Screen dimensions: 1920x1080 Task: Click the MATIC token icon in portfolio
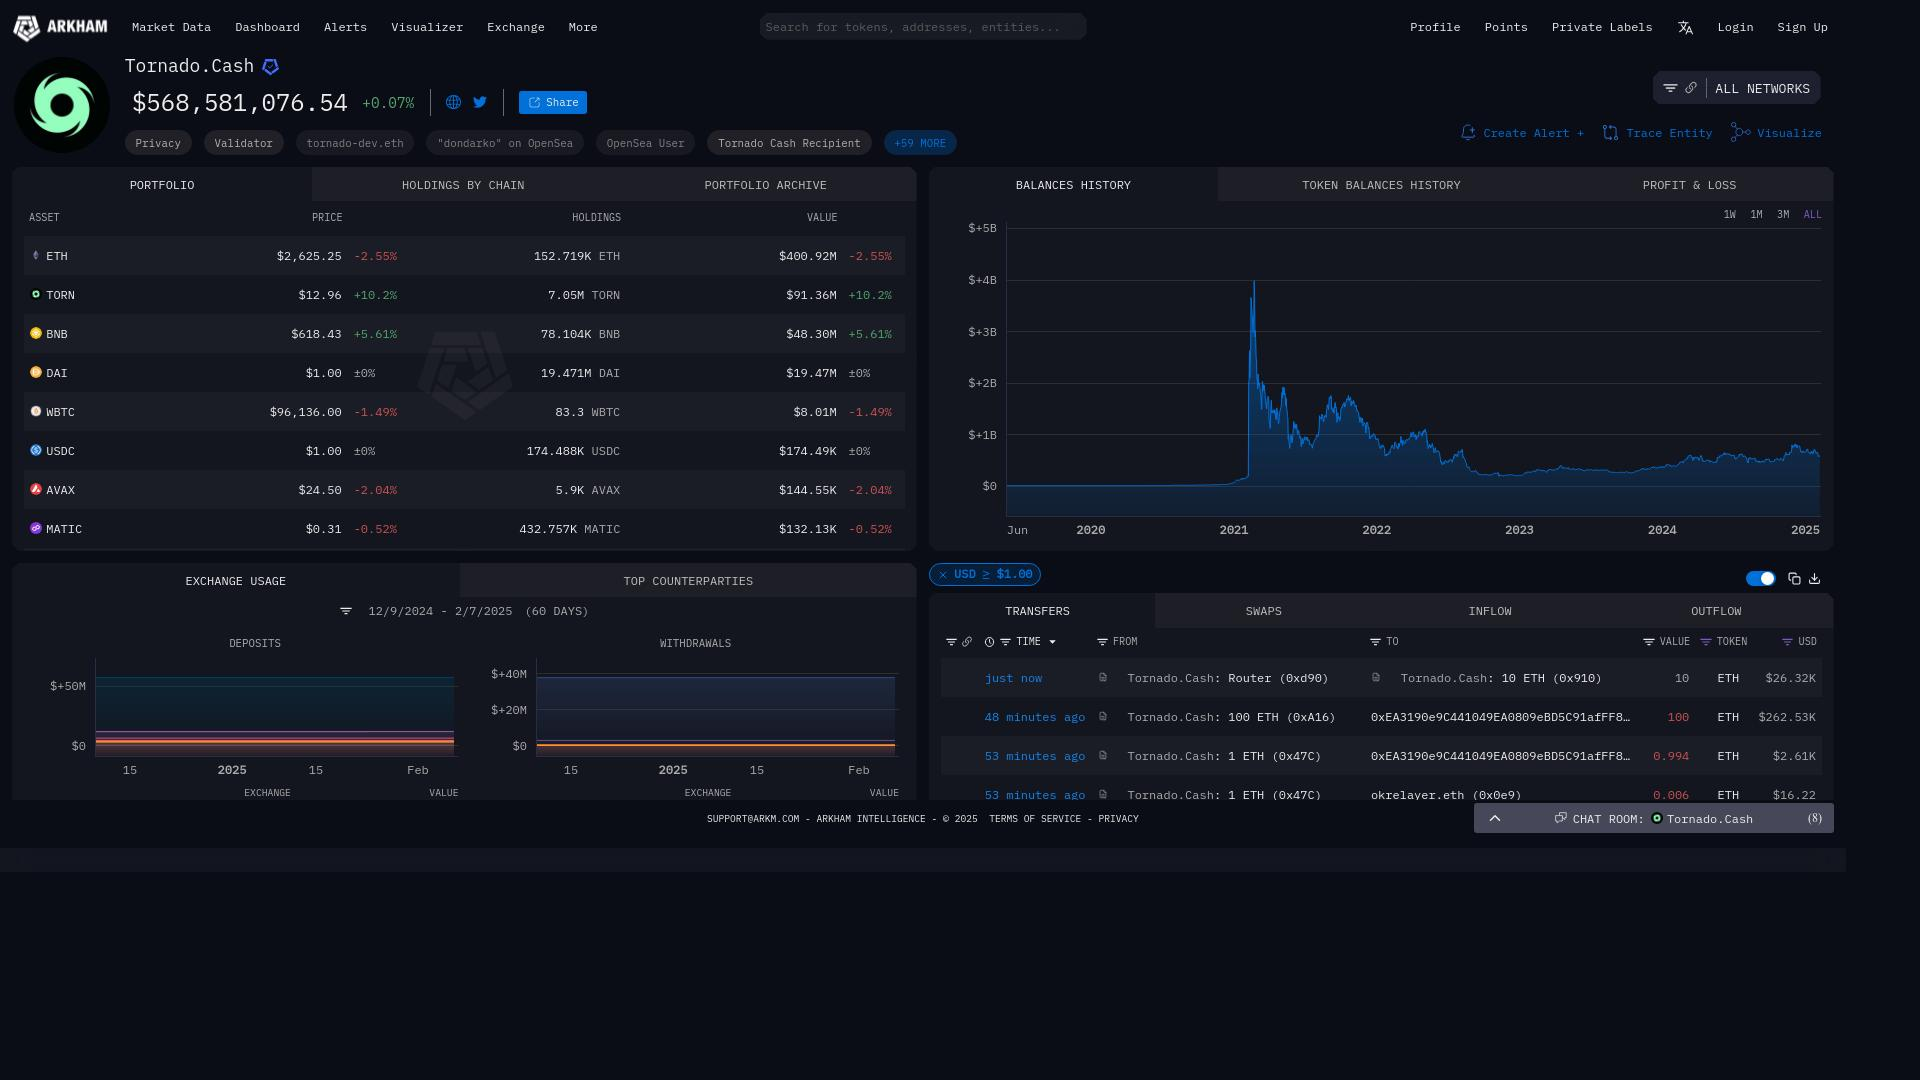36,529
